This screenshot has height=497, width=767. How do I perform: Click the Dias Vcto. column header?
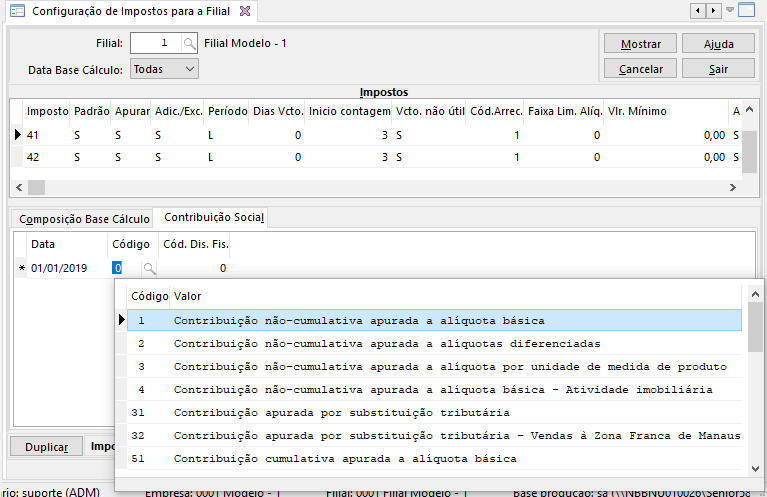point(278,111)
